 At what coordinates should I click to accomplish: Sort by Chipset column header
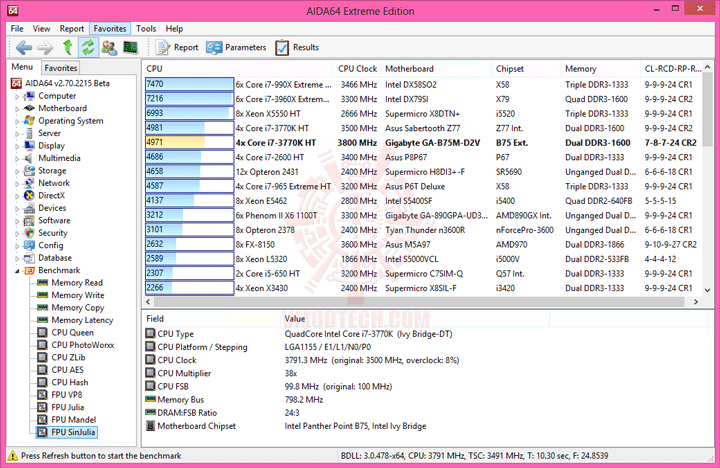(x=526, y=69)
